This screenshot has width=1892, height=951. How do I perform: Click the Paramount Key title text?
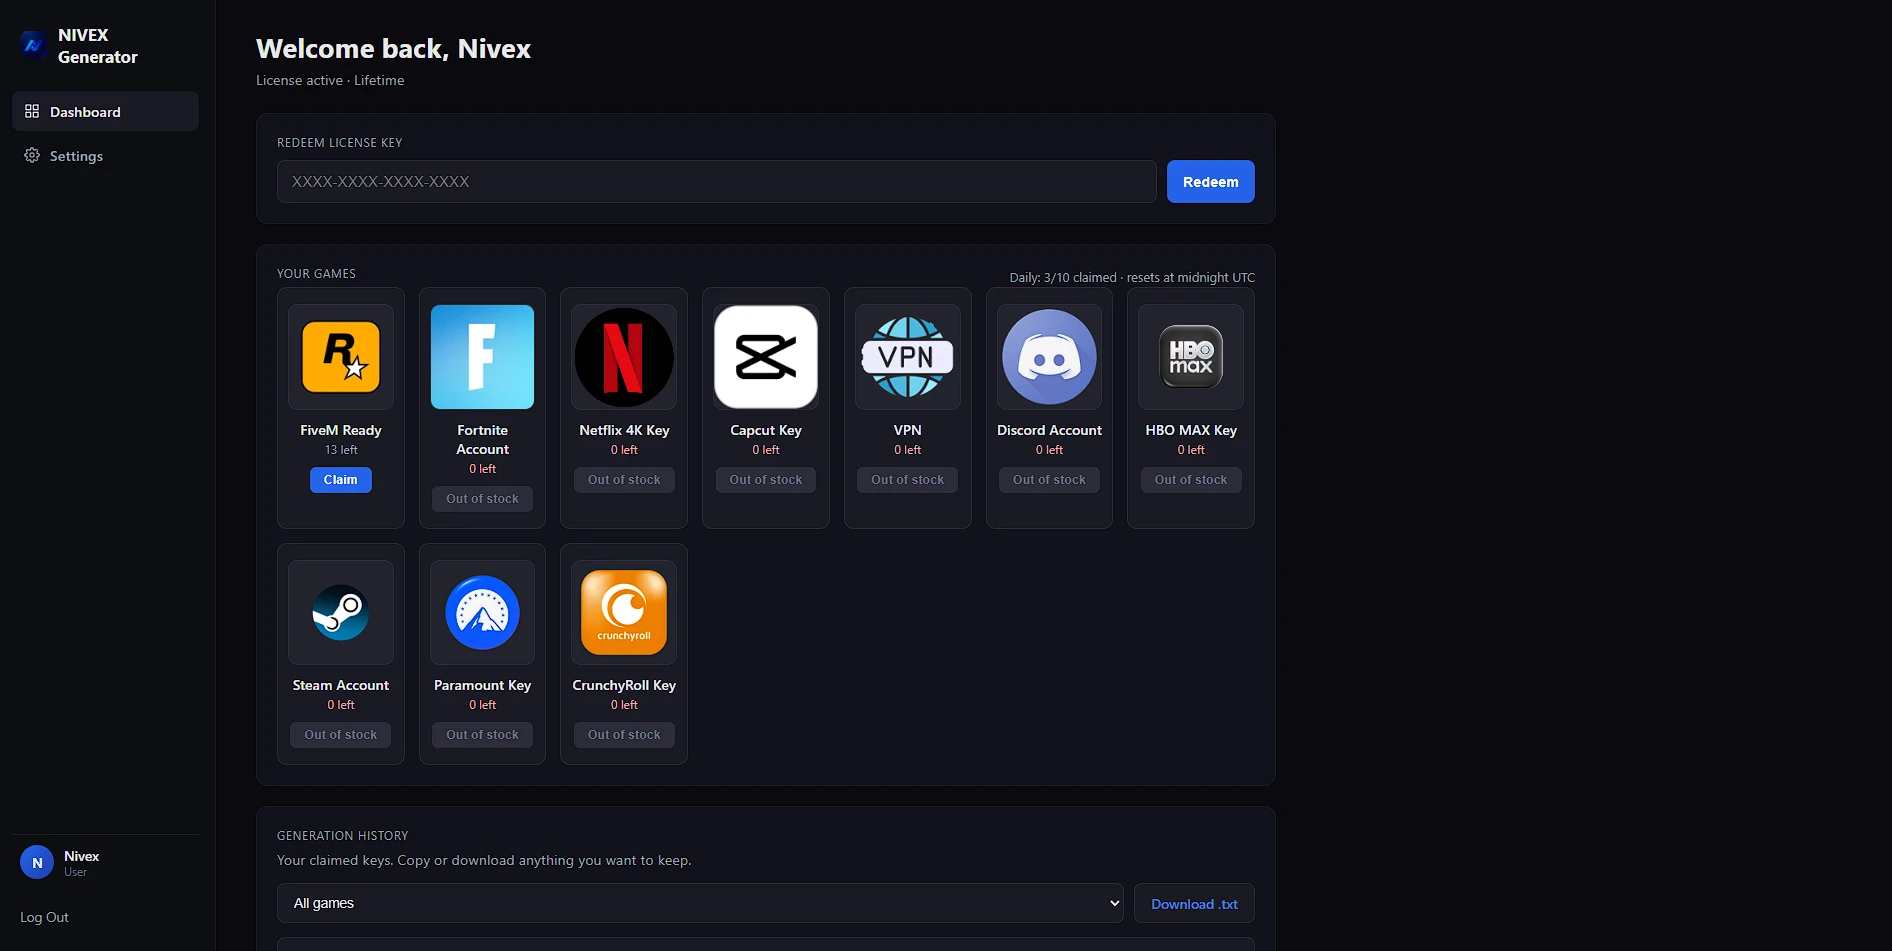(x=482, y=685)
